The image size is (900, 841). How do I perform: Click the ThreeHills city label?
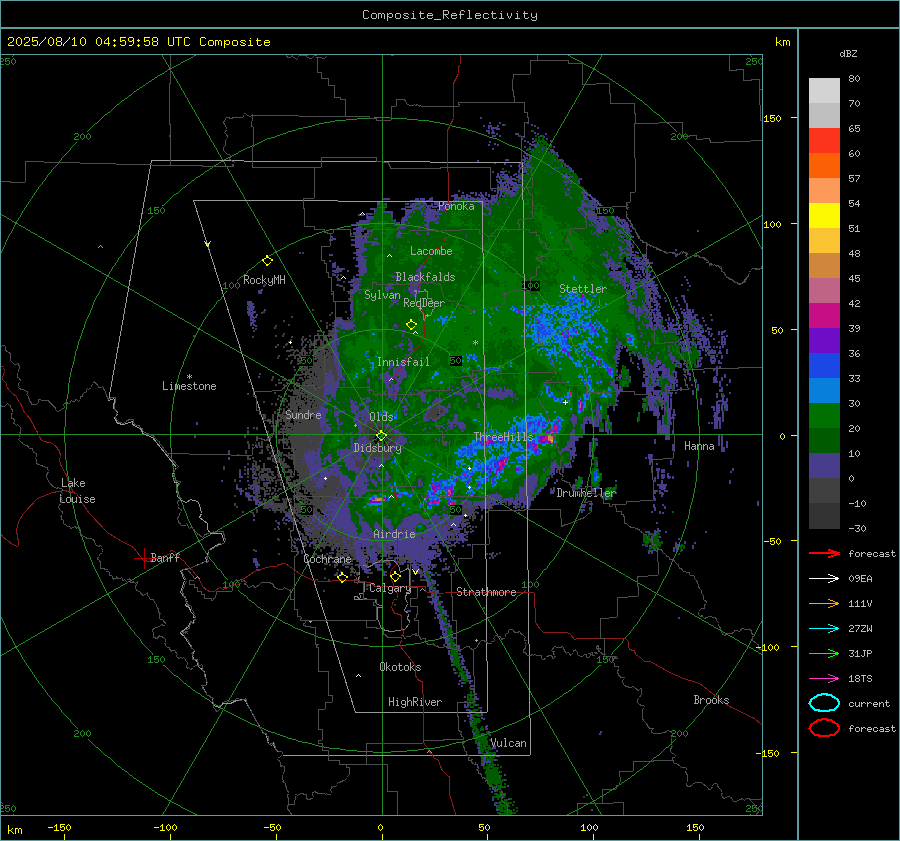pos(503,437)
